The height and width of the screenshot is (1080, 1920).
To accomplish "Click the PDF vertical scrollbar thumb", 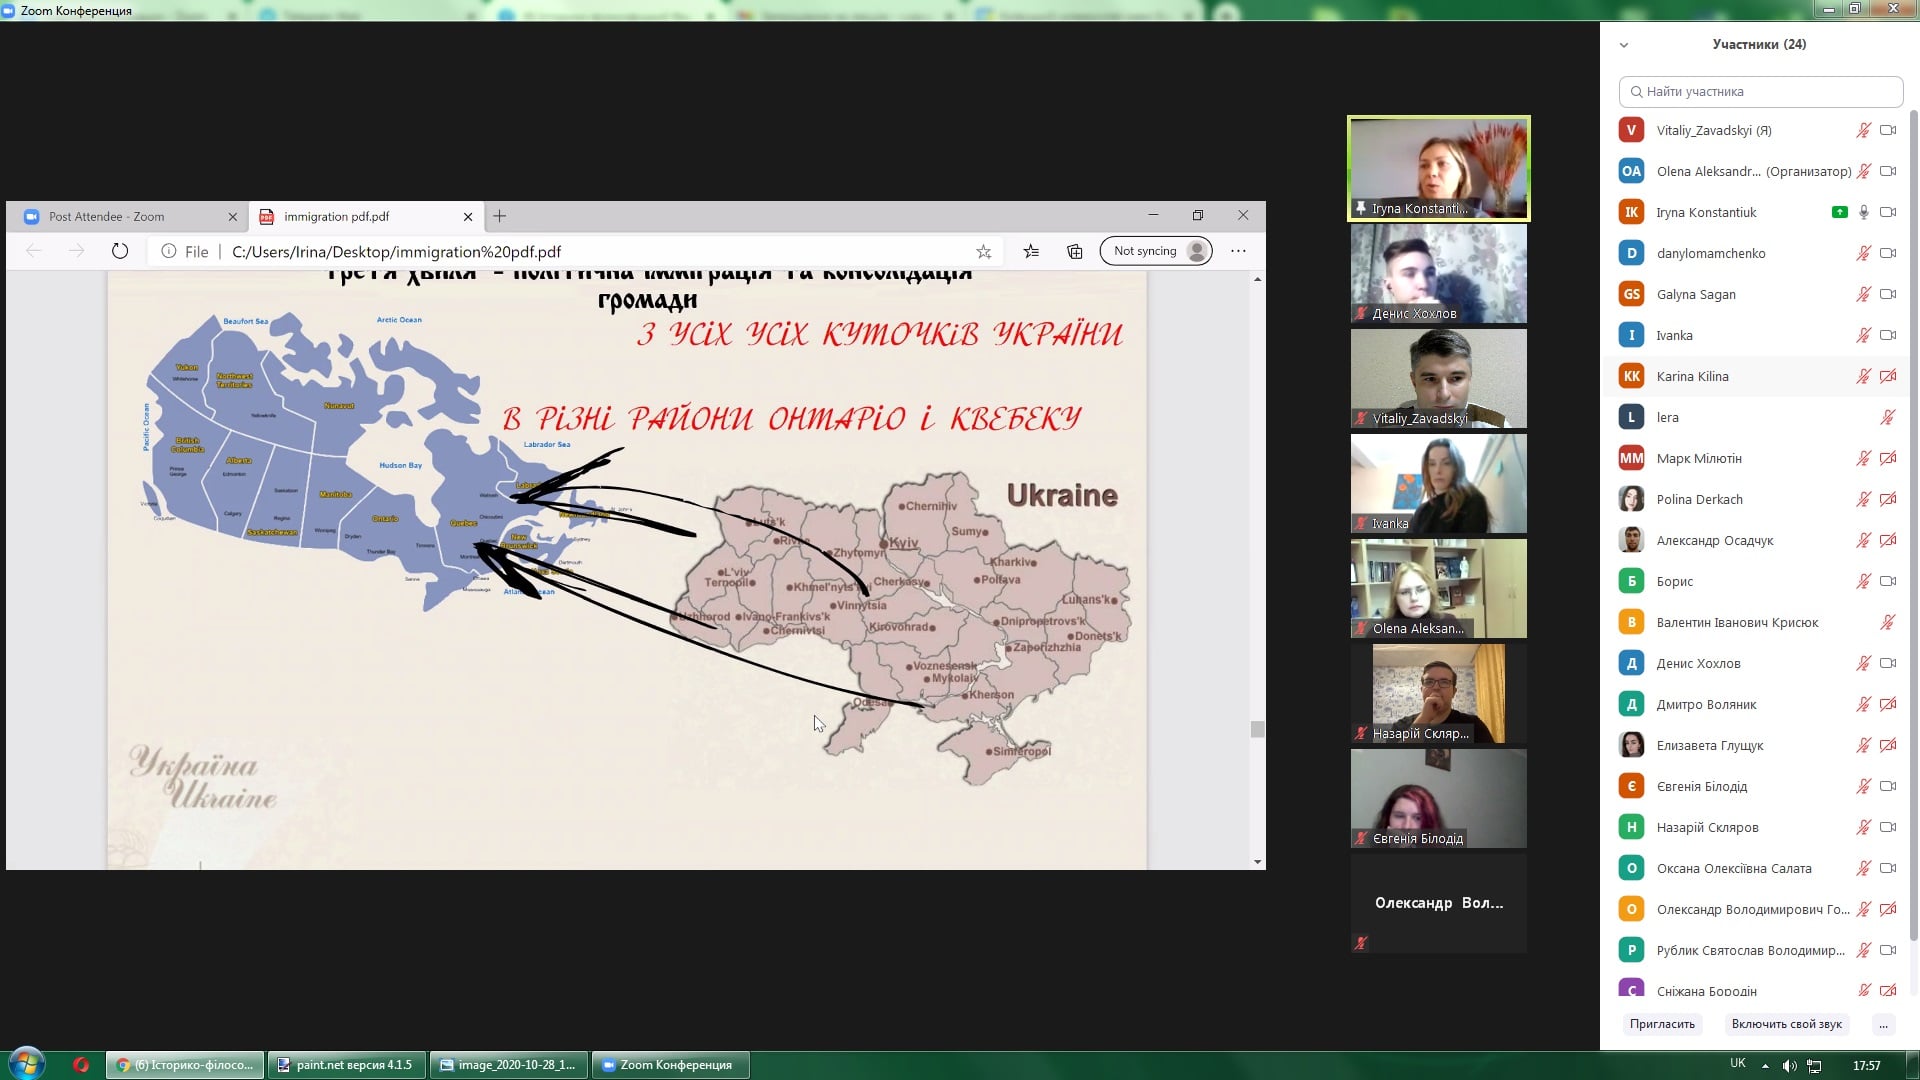I will tap(1257, 729).
